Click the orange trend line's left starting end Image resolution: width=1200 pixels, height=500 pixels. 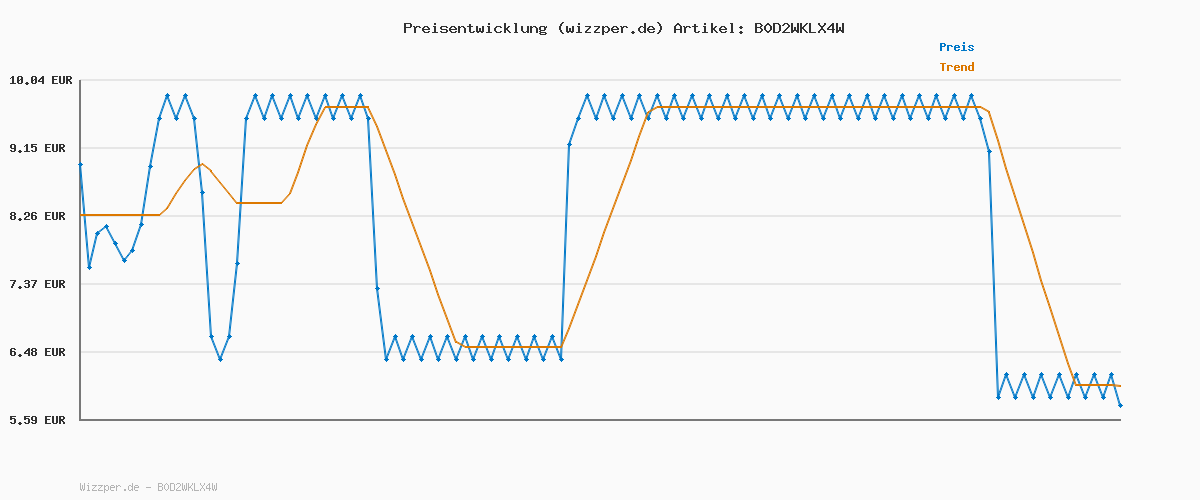point(81,215)
